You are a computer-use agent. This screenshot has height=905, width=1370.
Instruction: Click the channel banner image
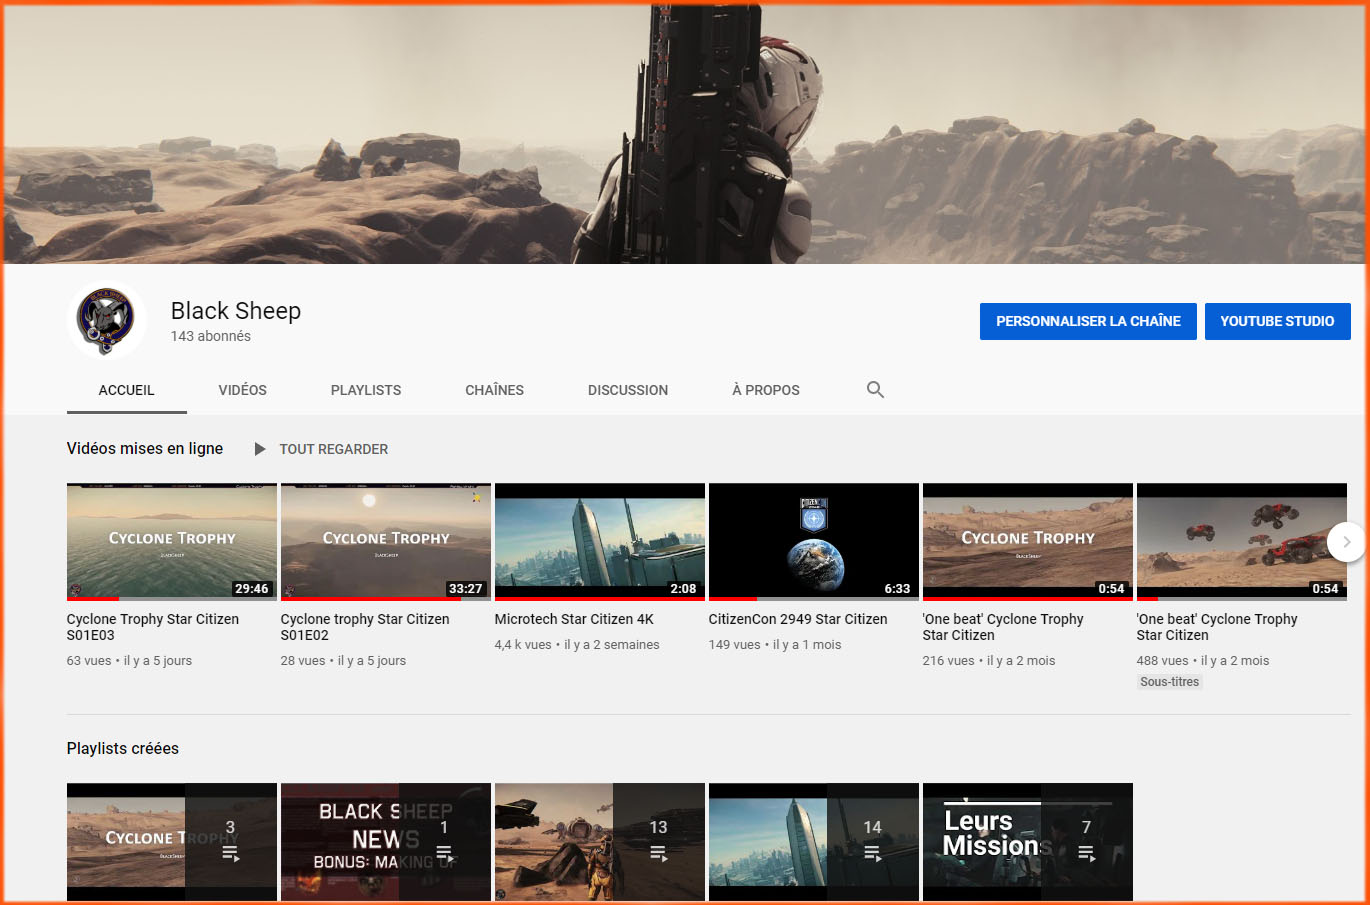685,134
